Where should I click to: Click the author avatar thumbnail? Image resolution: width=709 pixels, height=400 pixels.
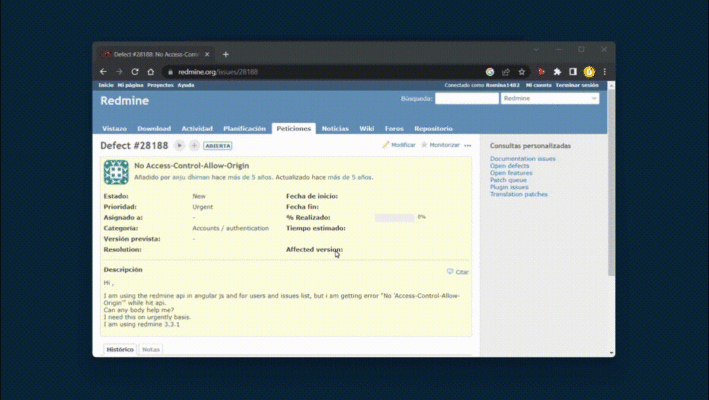tap(116, 172)
